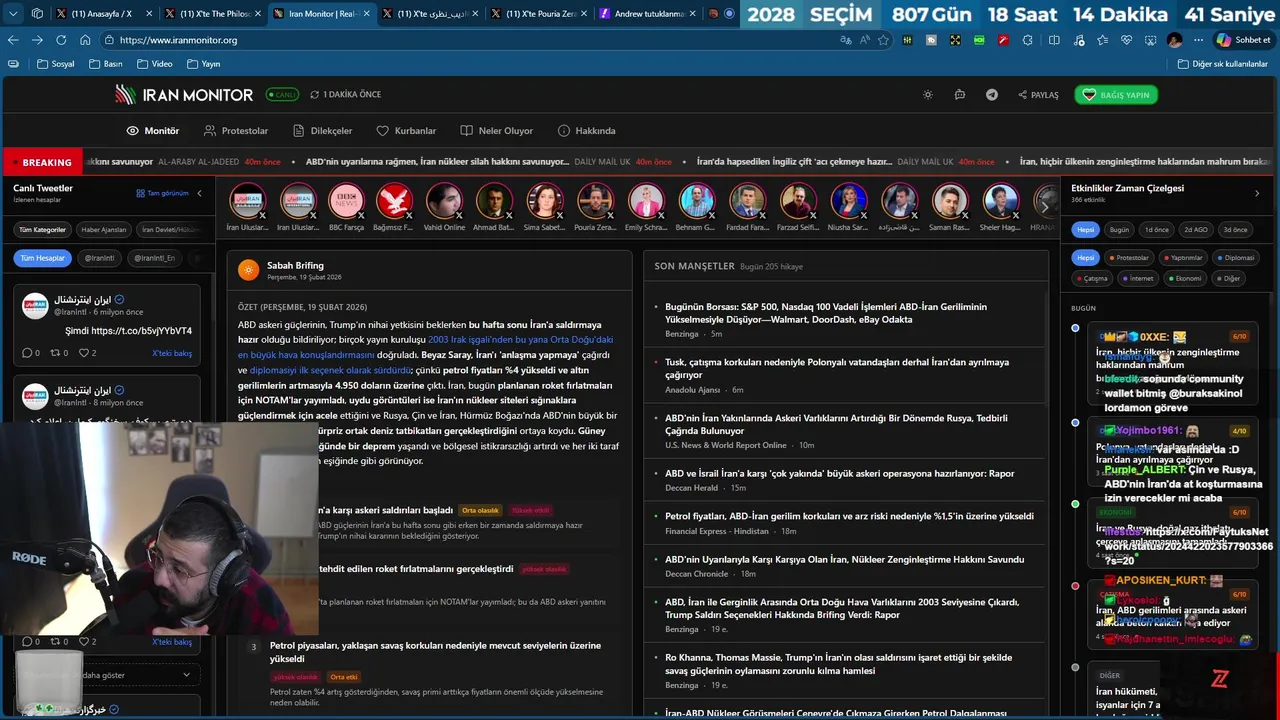Click the 1 Dakika Önce refresh indicator
The height and width of the screenshot is (720, 1280).
coord(346,95)
